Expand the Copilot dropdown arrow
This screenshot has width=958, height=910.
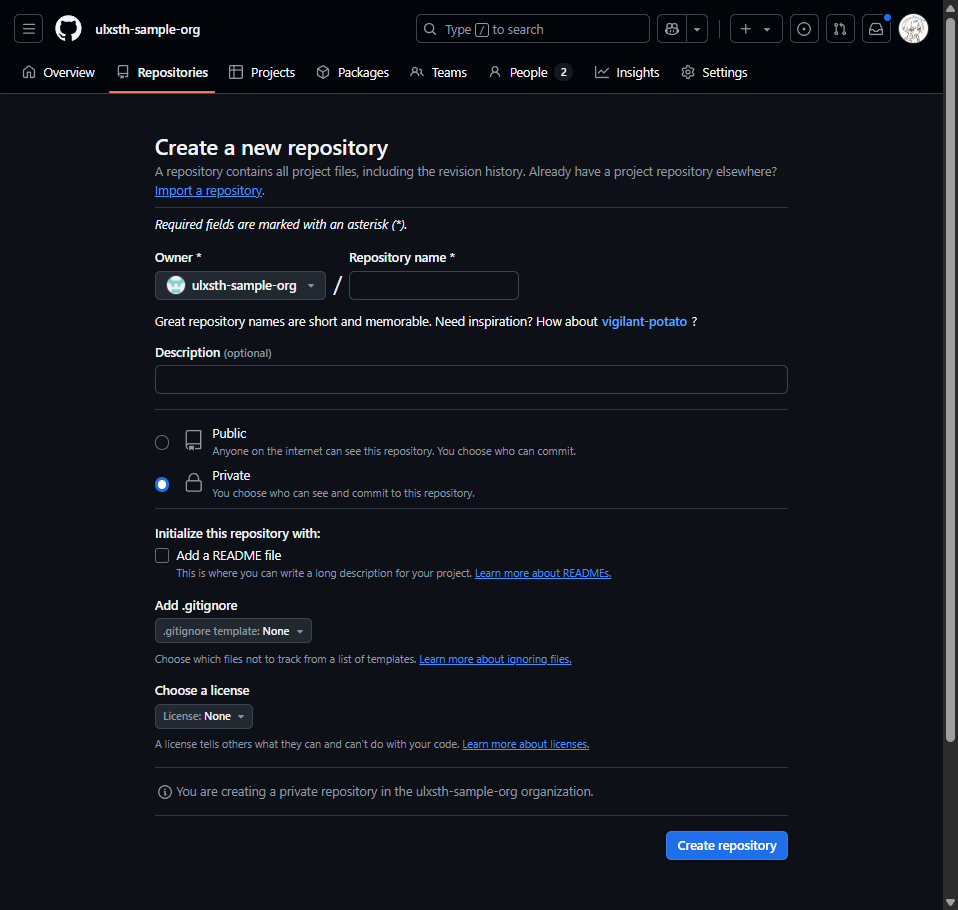click(697, 29)
